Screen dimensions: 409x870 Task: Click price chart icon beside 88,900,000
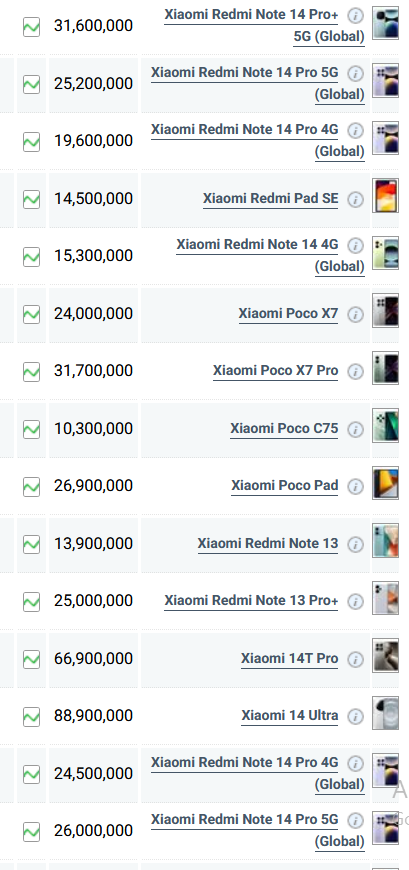(x=31, y=716)
